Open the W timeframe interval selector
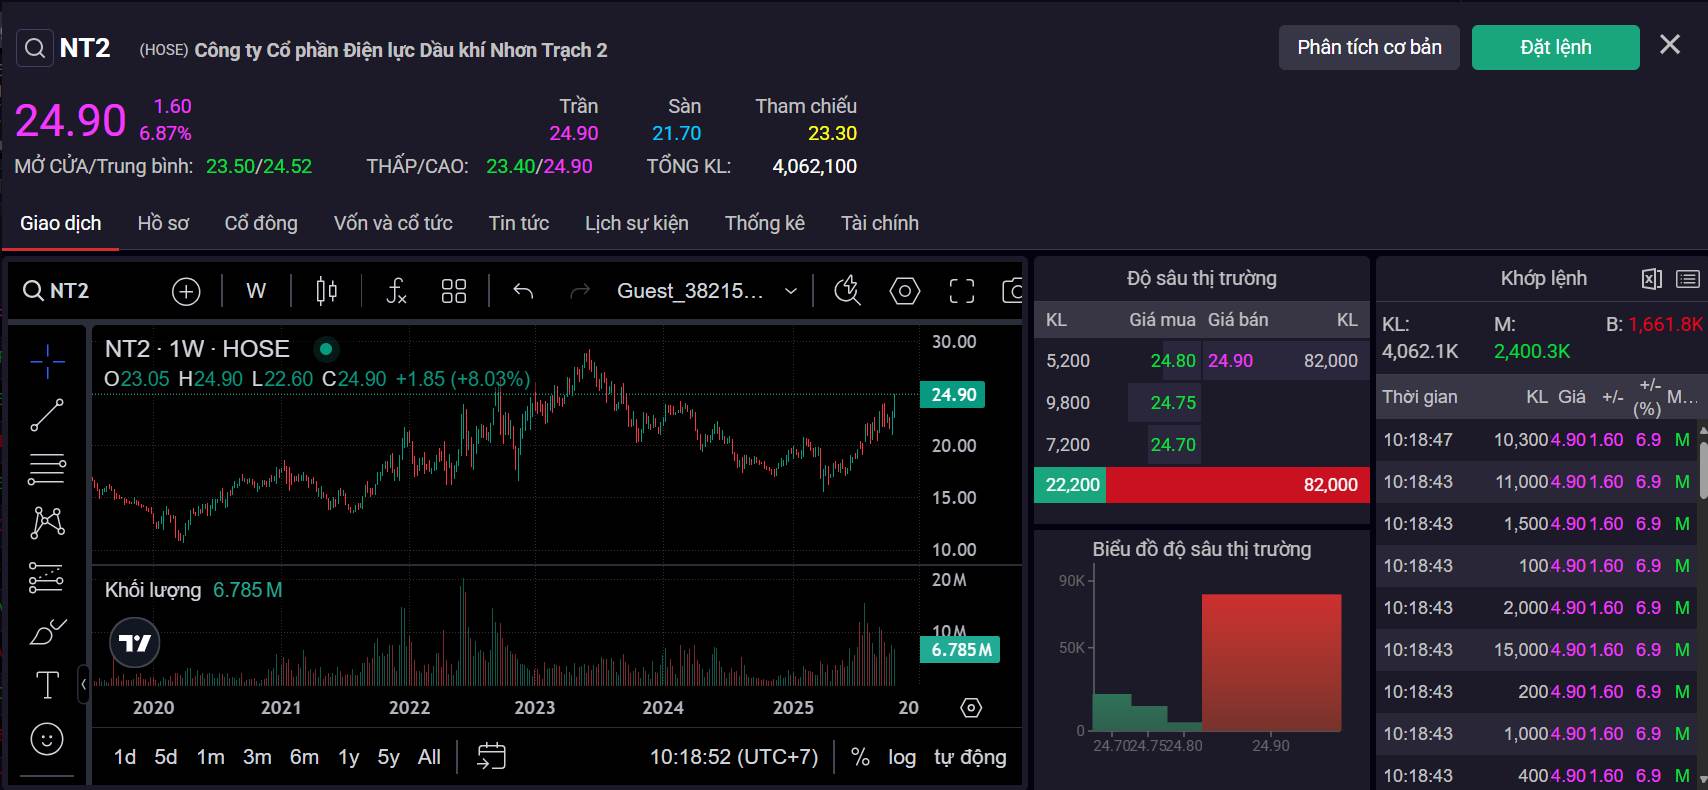 point(256,291)
